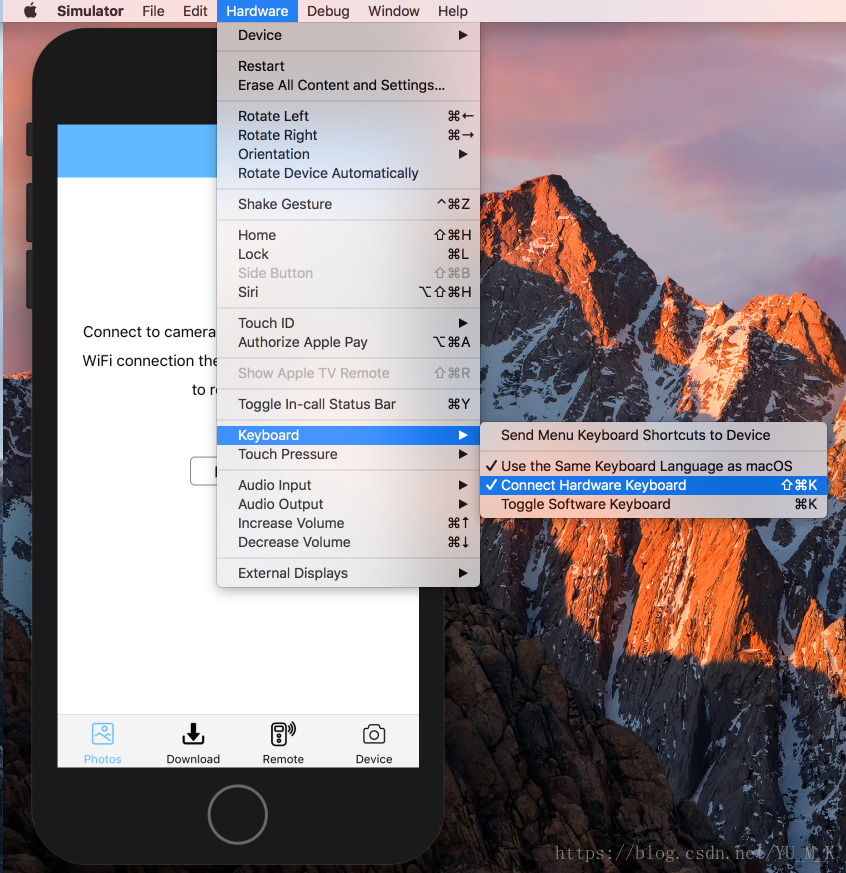The width and height of the screenshot is (846, 873).
Task: Open the Window menu
Action: (394, 11)
